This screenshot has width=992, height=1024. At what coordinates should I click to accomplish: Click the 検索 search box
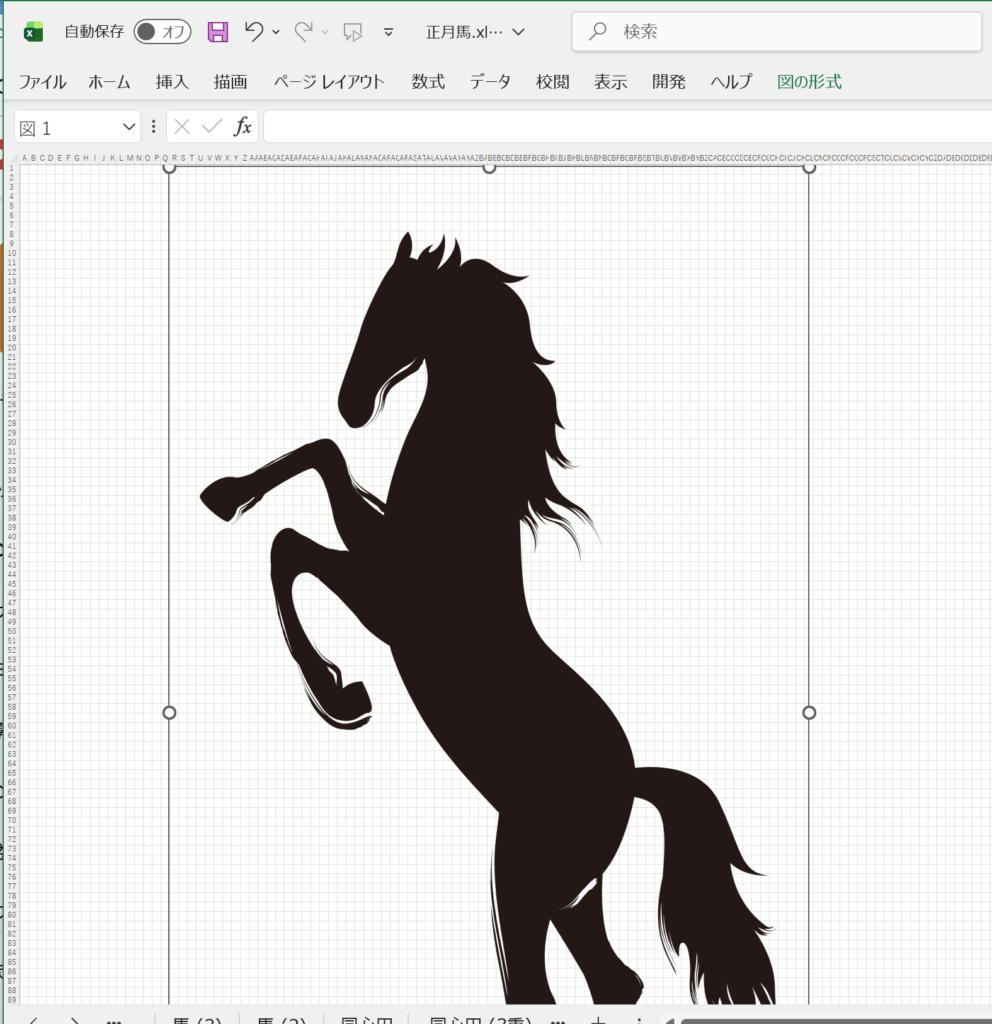click(776, 32)
